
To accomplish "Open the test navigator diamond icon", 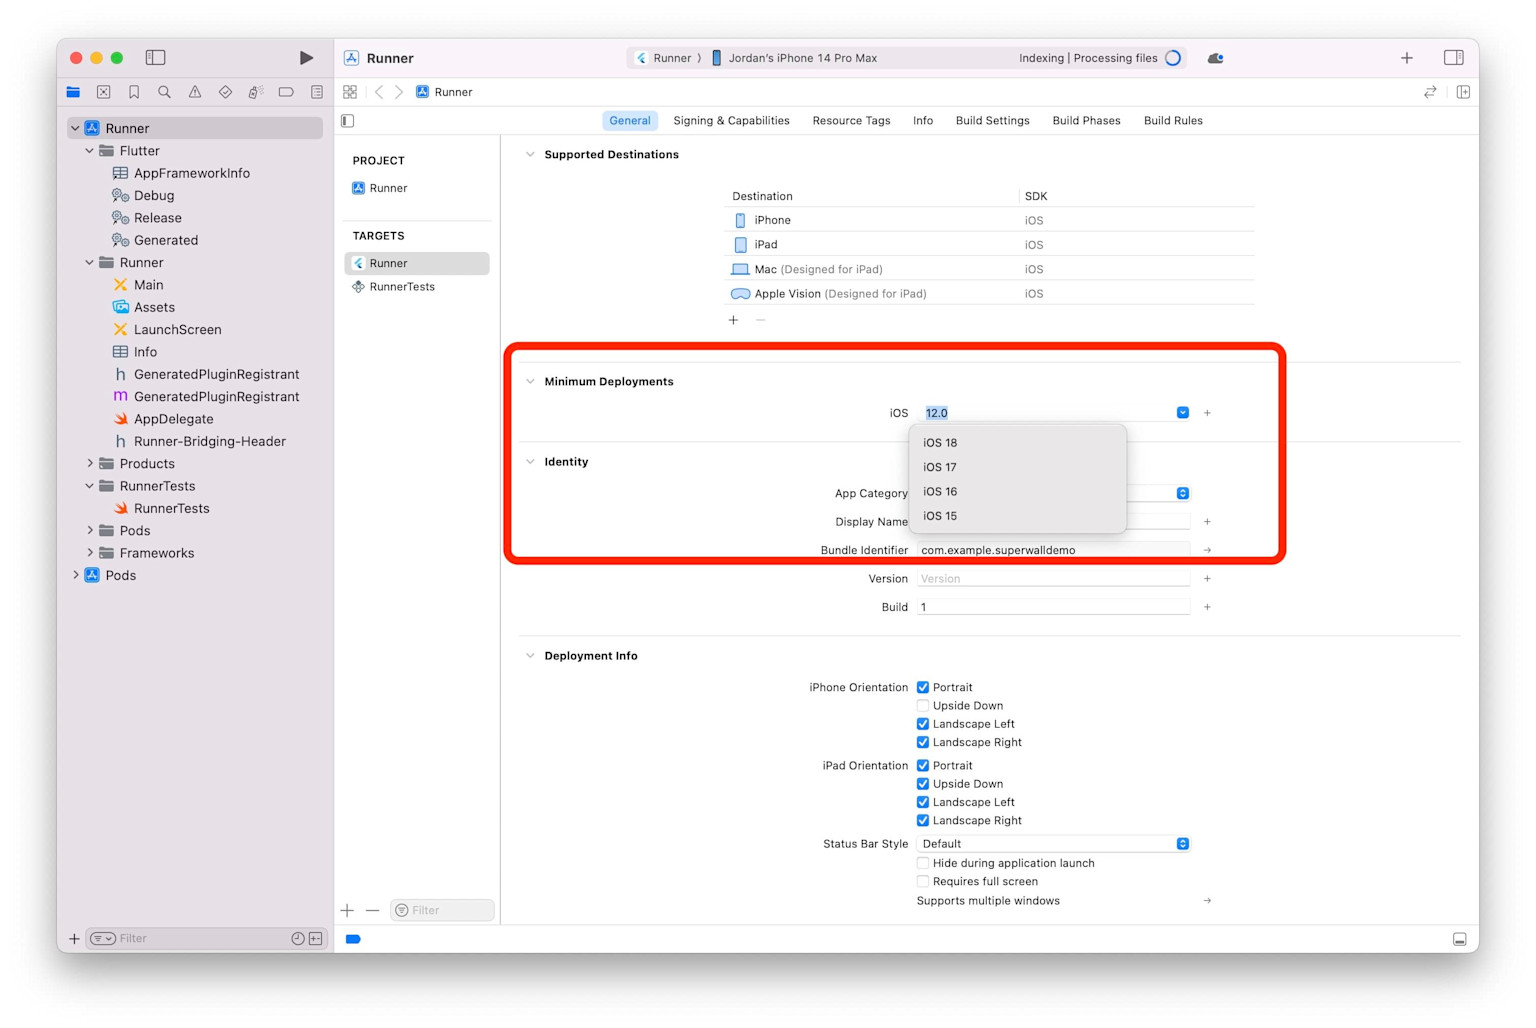I will pos(225,92).
